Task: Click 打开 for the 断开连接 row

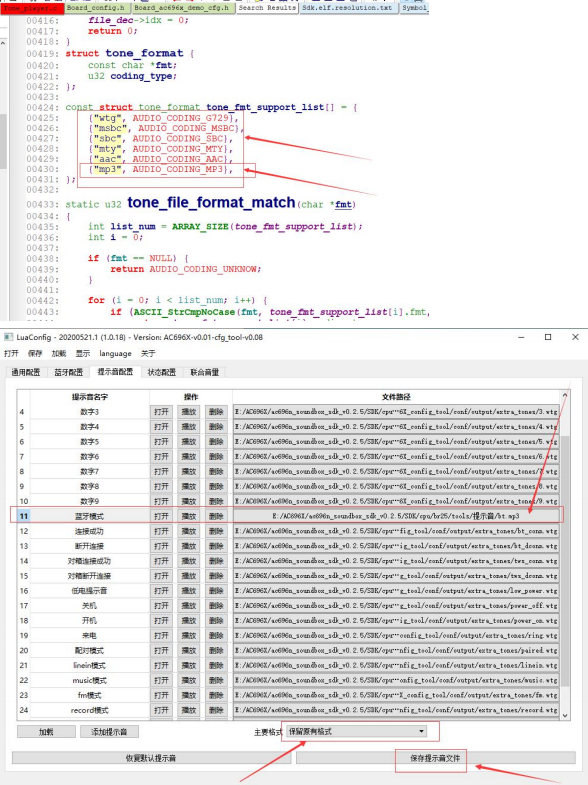Action: [x=161, y=546]
